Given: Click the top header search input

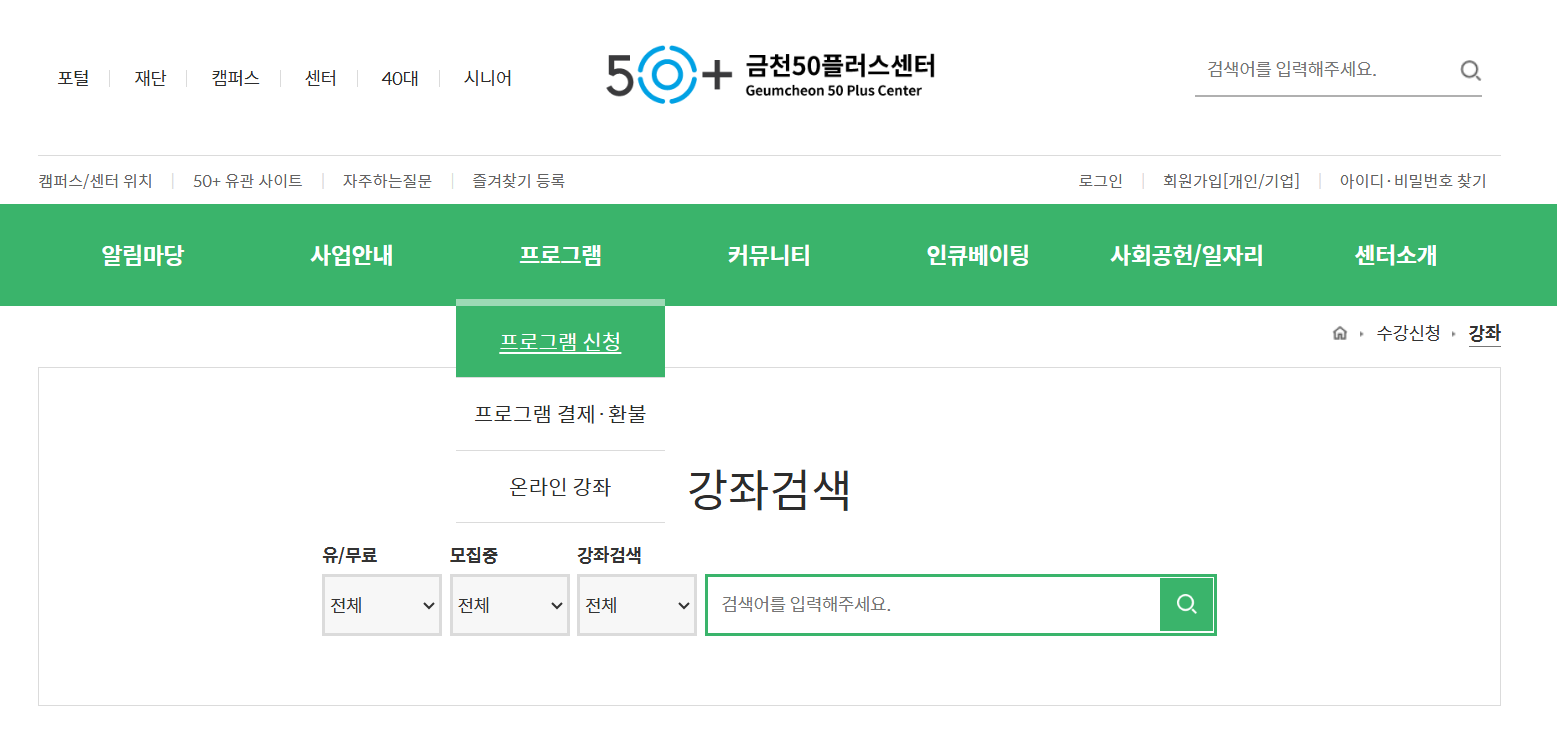Looking at the screenshot, I should pyautogui.click(x=1322, y=70).
